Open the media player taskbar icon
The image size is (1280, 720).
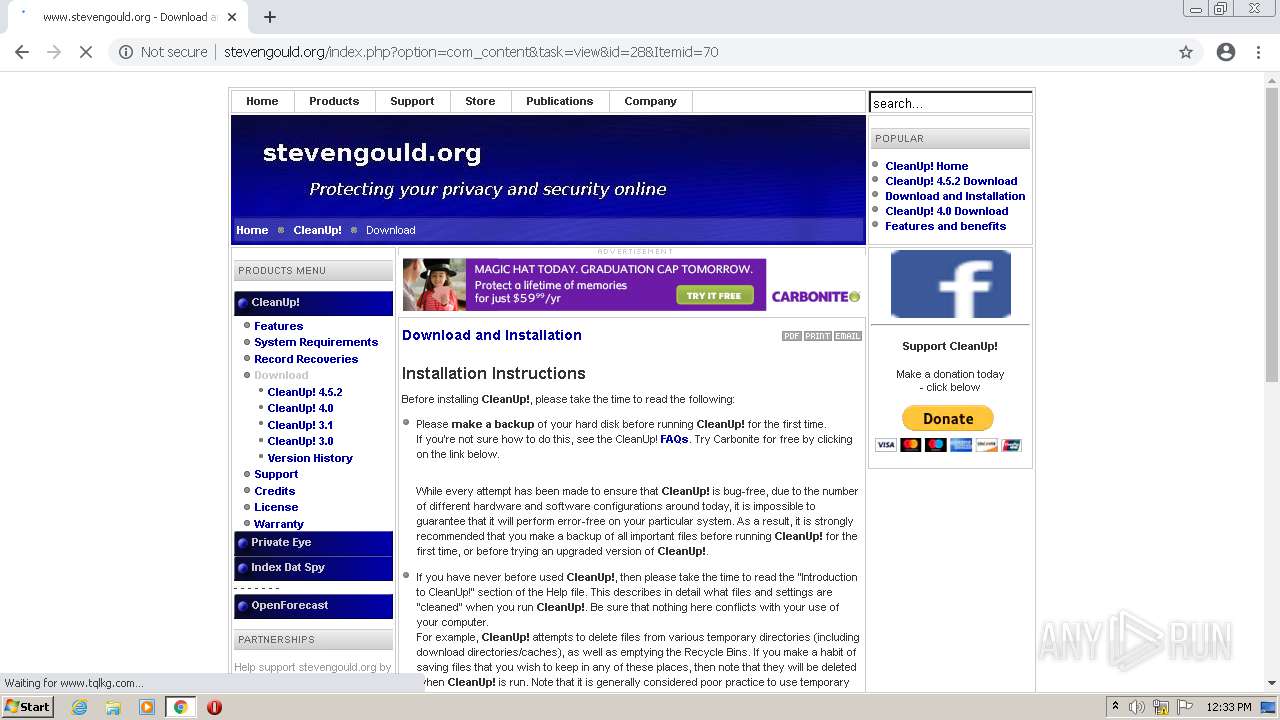pyautogui.click(x=147, y=707)
